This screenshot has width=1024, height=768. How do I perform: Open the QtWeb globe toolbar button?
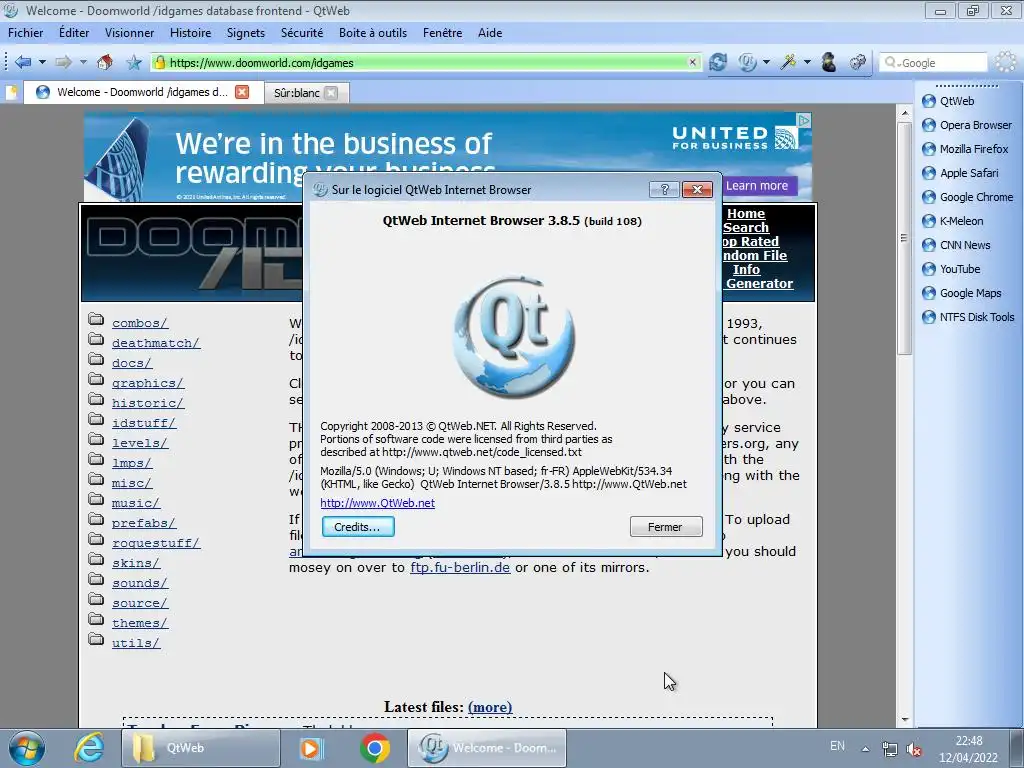[747, 62]
